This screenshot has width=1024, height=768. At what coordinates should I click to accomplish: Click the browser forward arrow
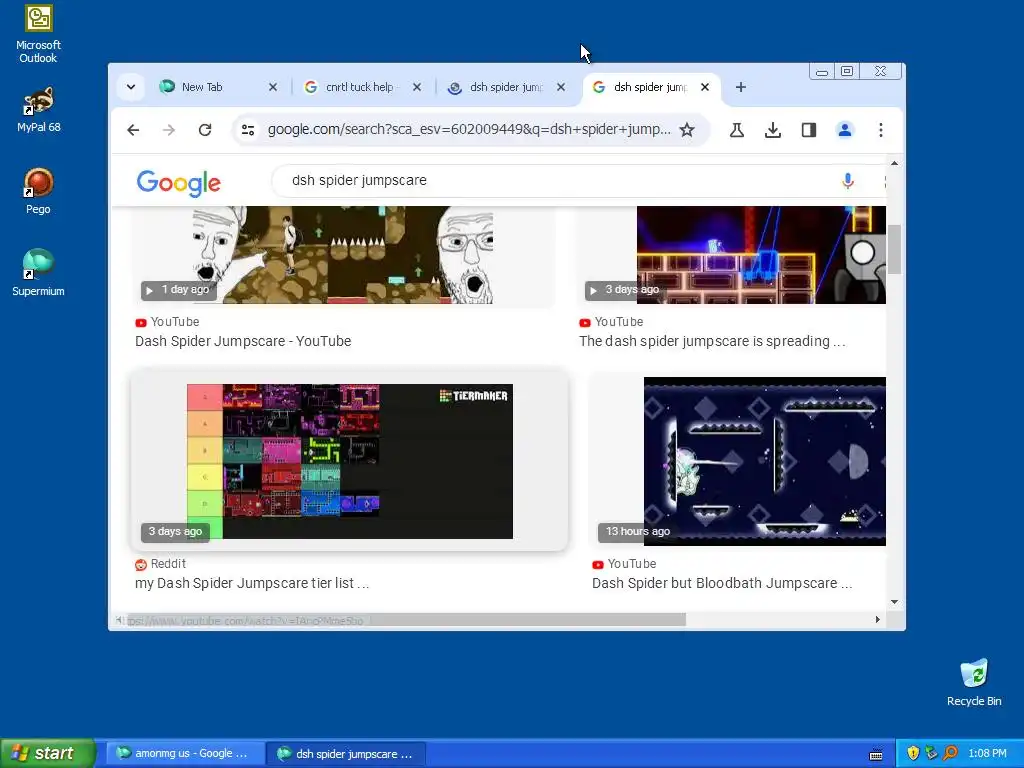tap(169, 130)
